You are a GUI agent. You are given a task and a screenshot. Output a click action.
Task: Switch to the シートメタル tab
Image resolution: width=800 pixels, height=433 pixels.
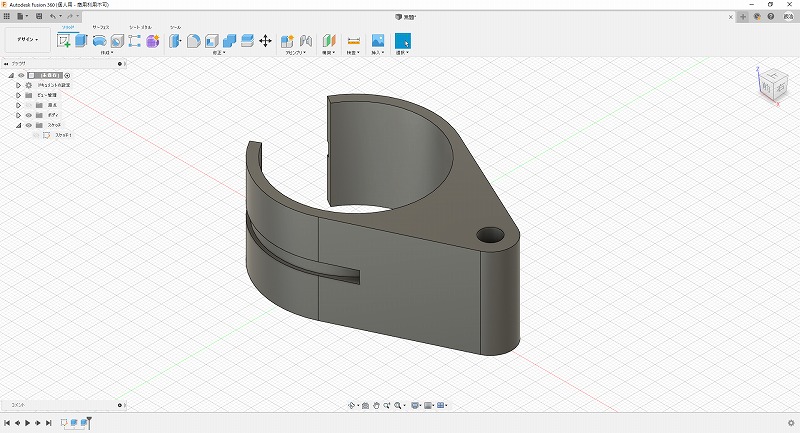pyautogui.click(x=140, y=27)
